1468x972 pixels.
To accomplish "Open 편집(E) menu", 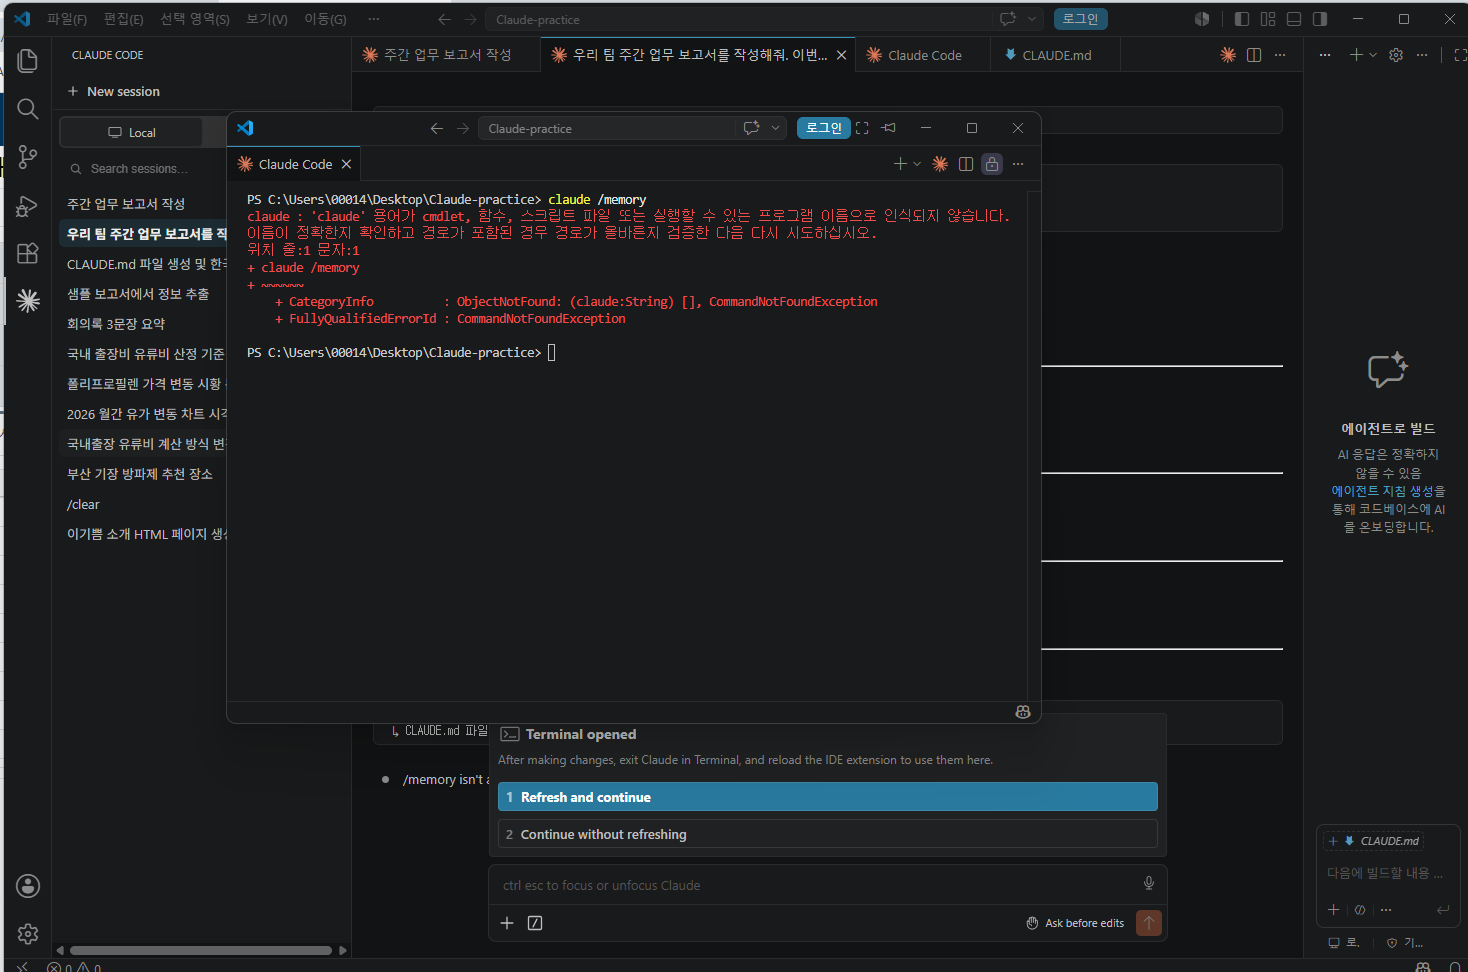I will click(x=124, y=19).
